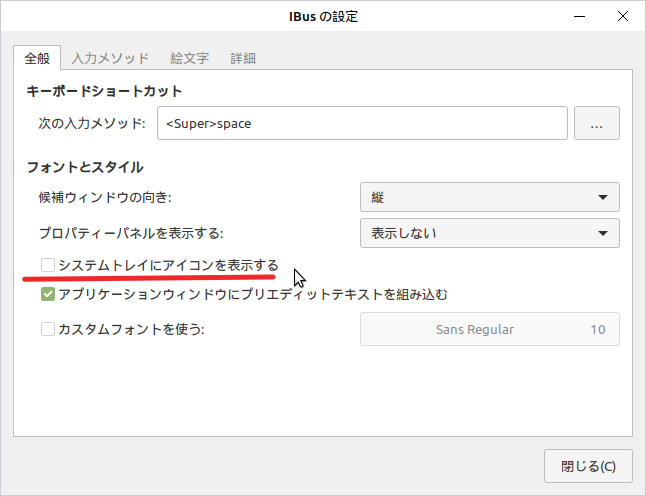This screenshot has width=646, height=496.
Task: Go to the 詳細 tab
Action: (x=243, y=58)
